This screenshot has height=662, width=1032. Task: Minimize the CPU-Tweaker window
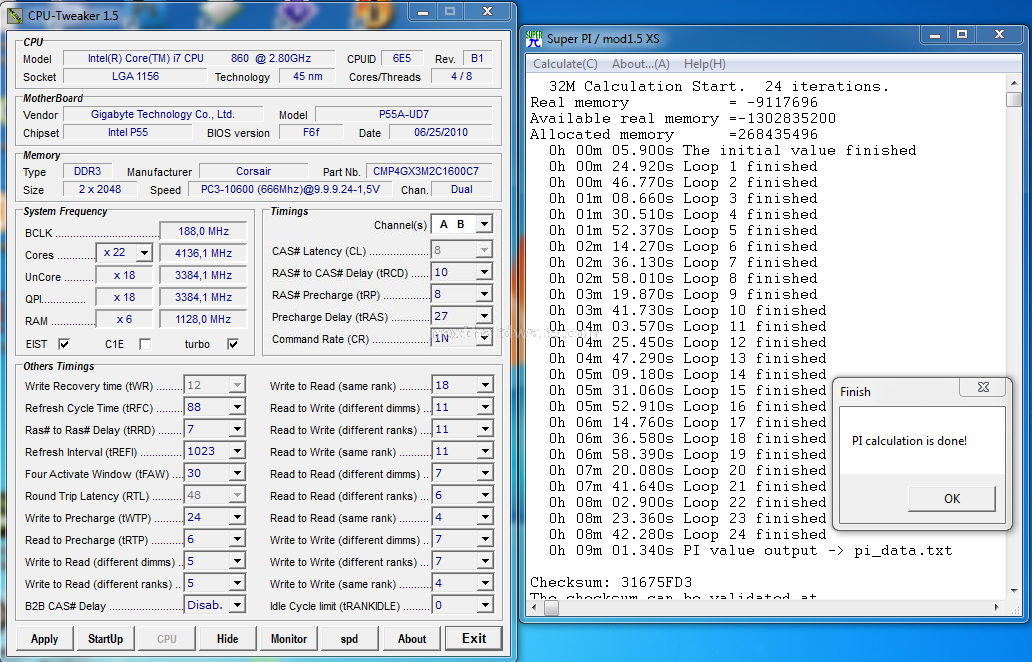pos(423,11)
